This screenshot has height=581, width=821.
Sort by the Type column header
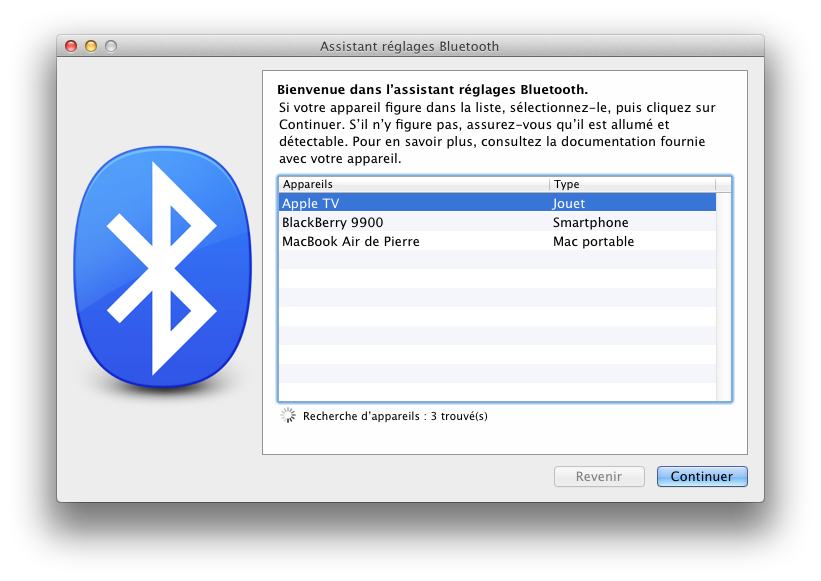[632, 184]
